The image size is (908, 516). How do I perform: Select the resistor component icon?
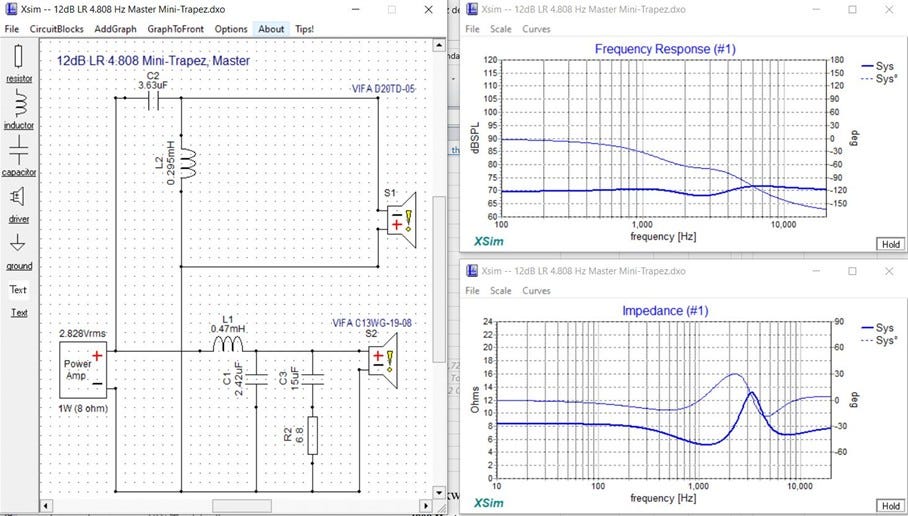tap(19, 57)
